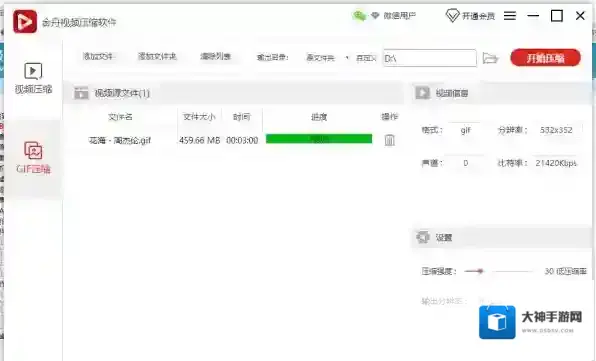Click the red app logo icon
The image size is (596, 361).
tap(25, 22)
